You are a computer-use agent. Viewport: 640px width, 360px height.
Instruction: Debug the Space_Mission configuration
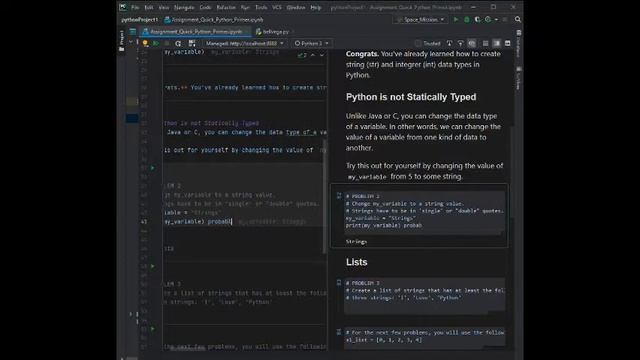point(467,19)
